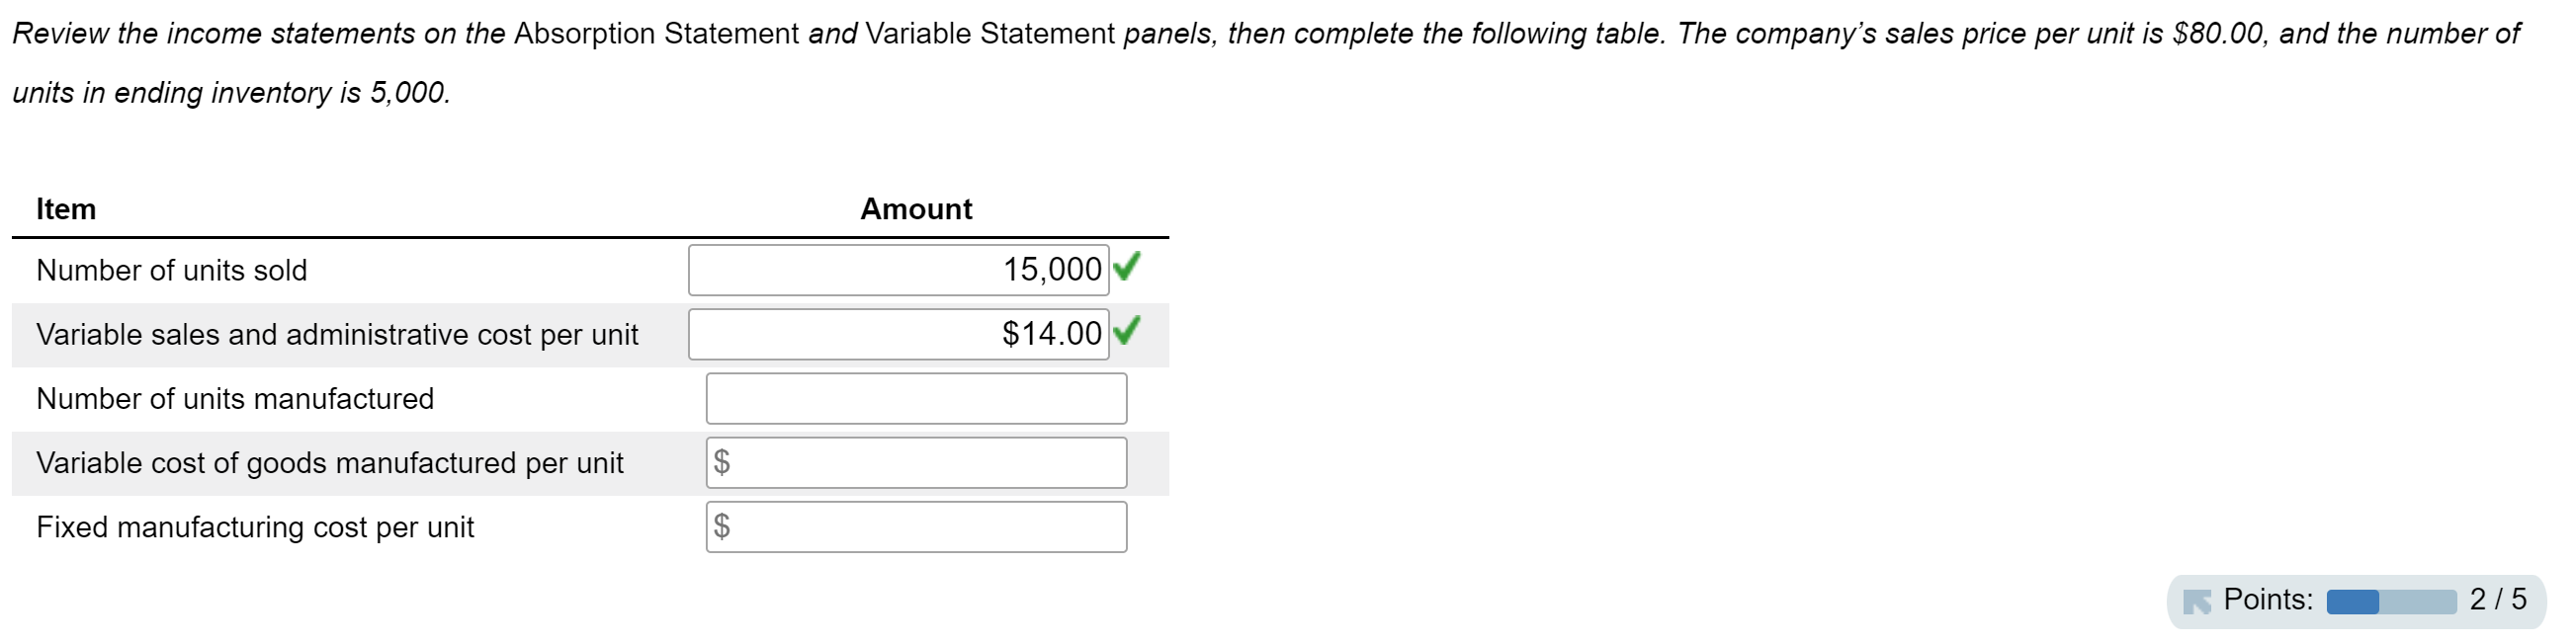Click the Number of units manufactured row label
Screen dimensions: 2576x644
pos(234,397)
